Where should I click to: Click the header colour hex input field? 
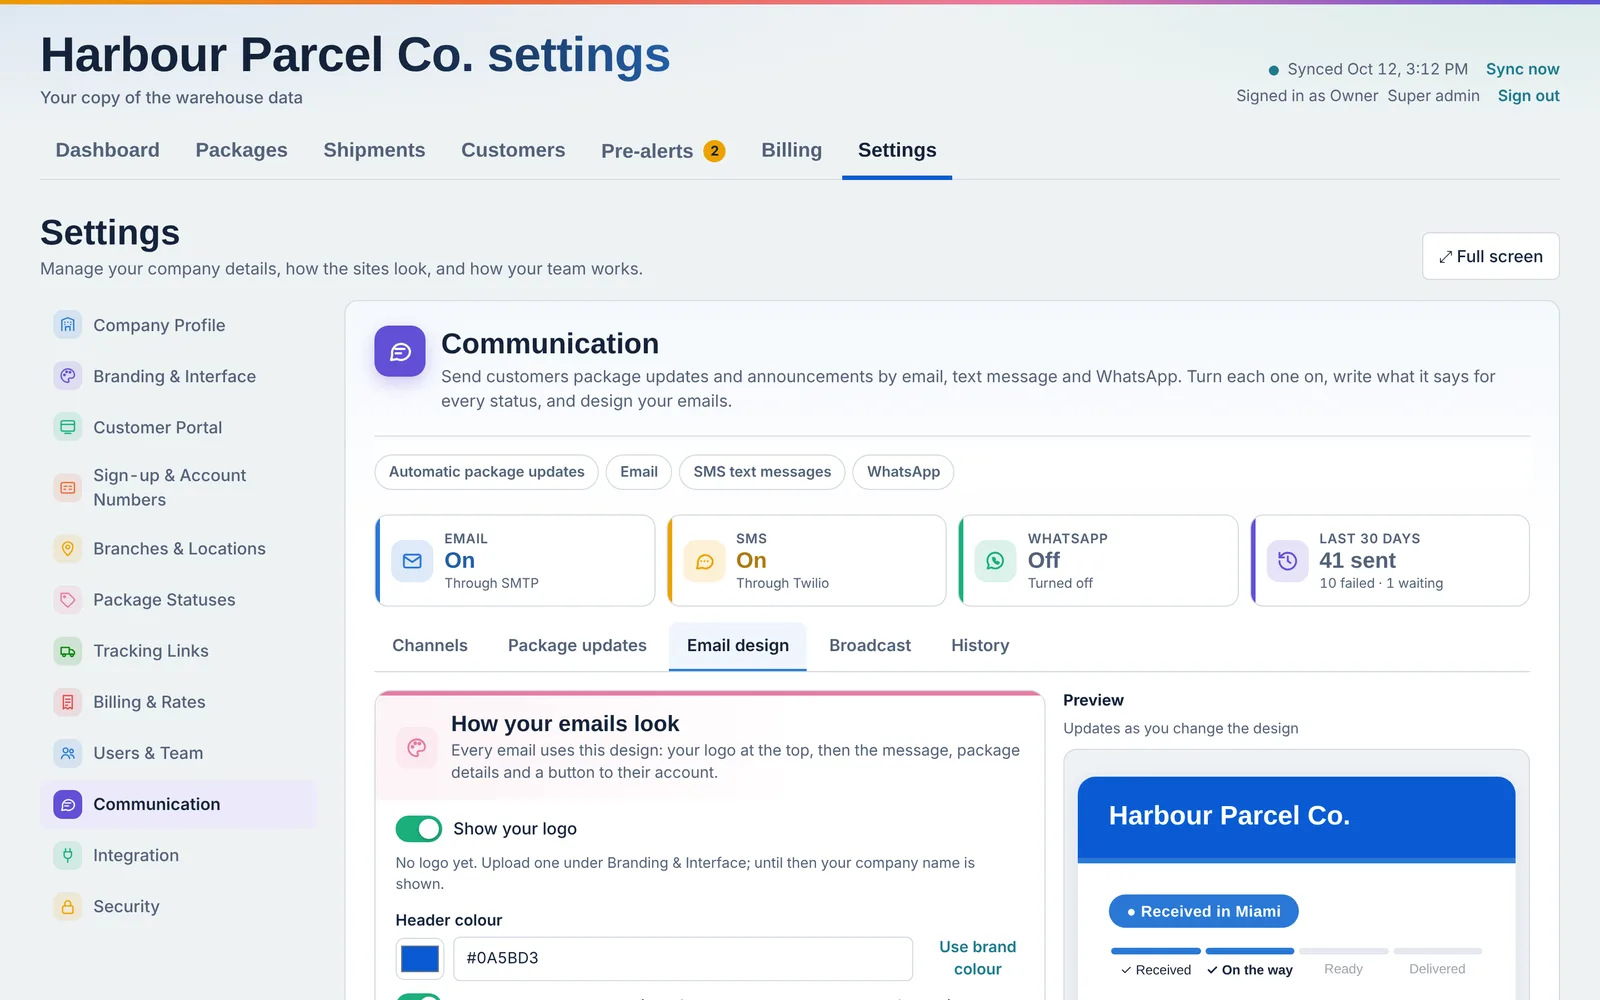tap(683, 959)
